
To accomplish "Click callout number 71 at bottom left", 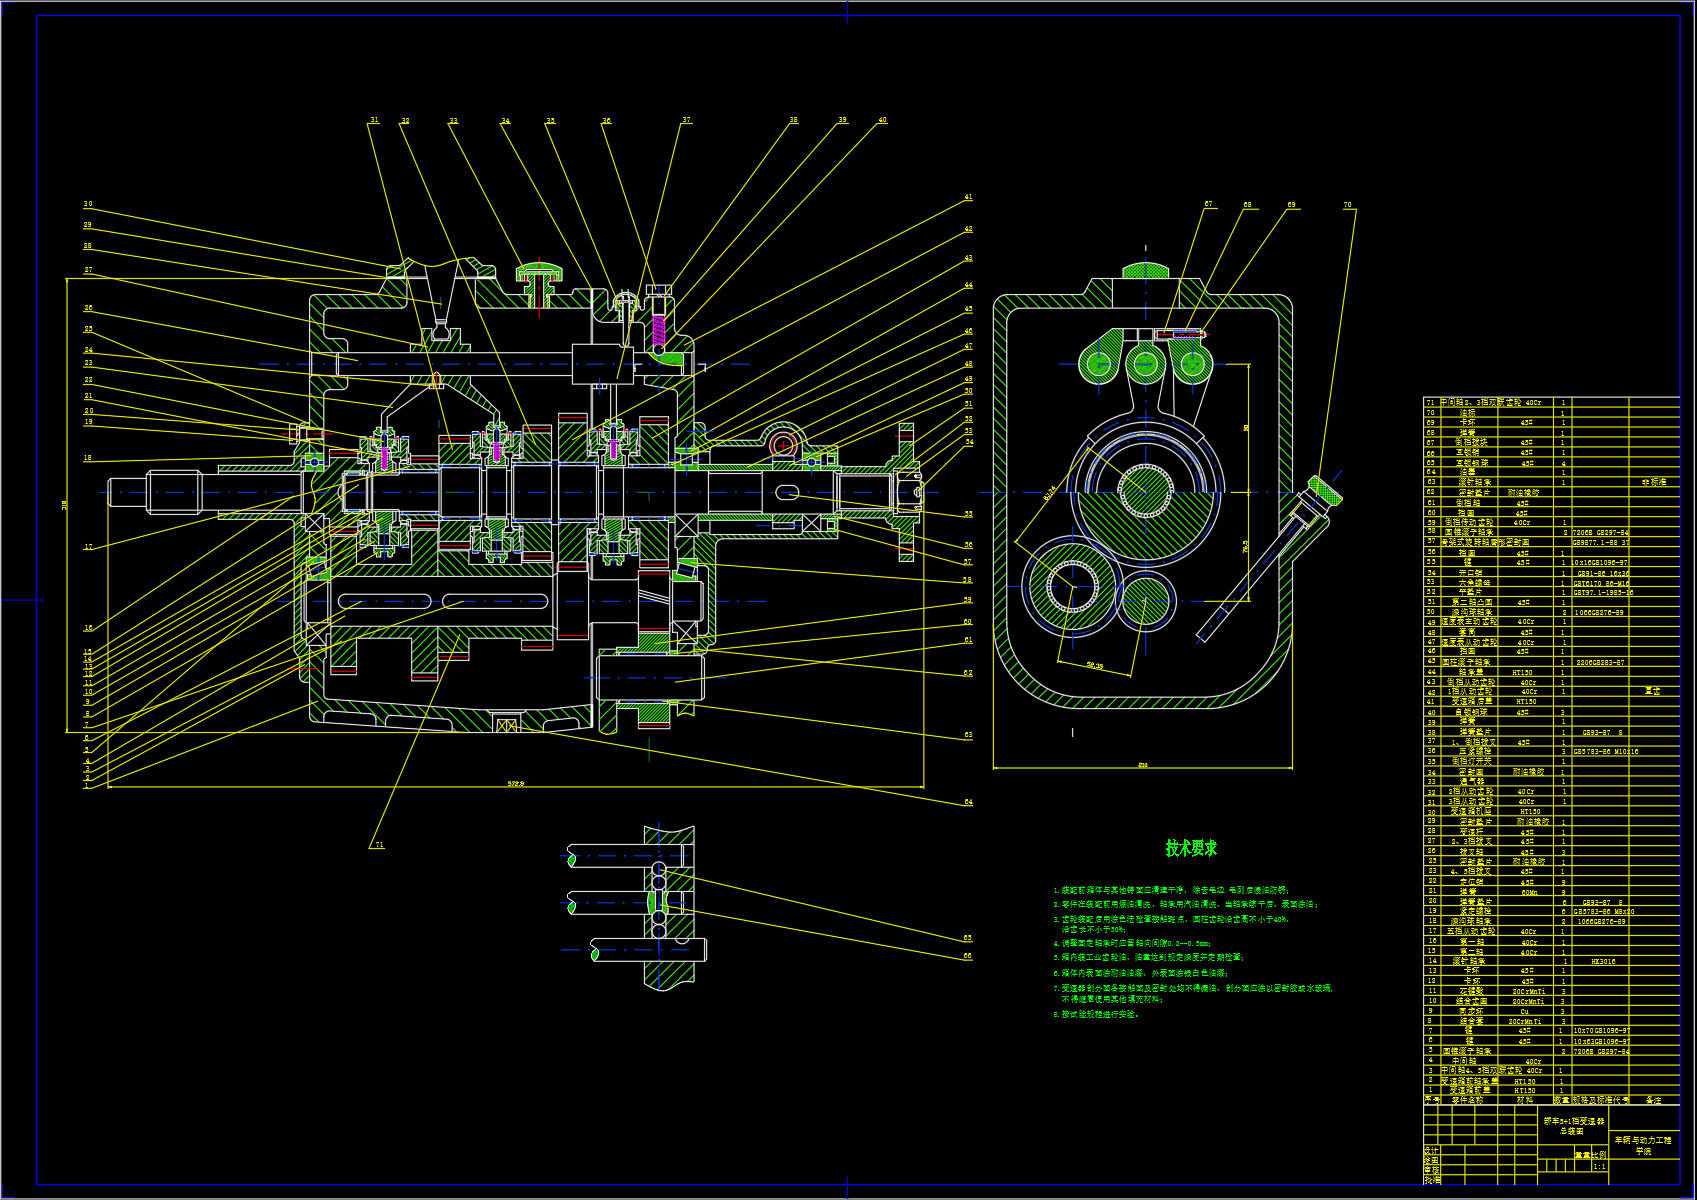I will tap(379, 845).
